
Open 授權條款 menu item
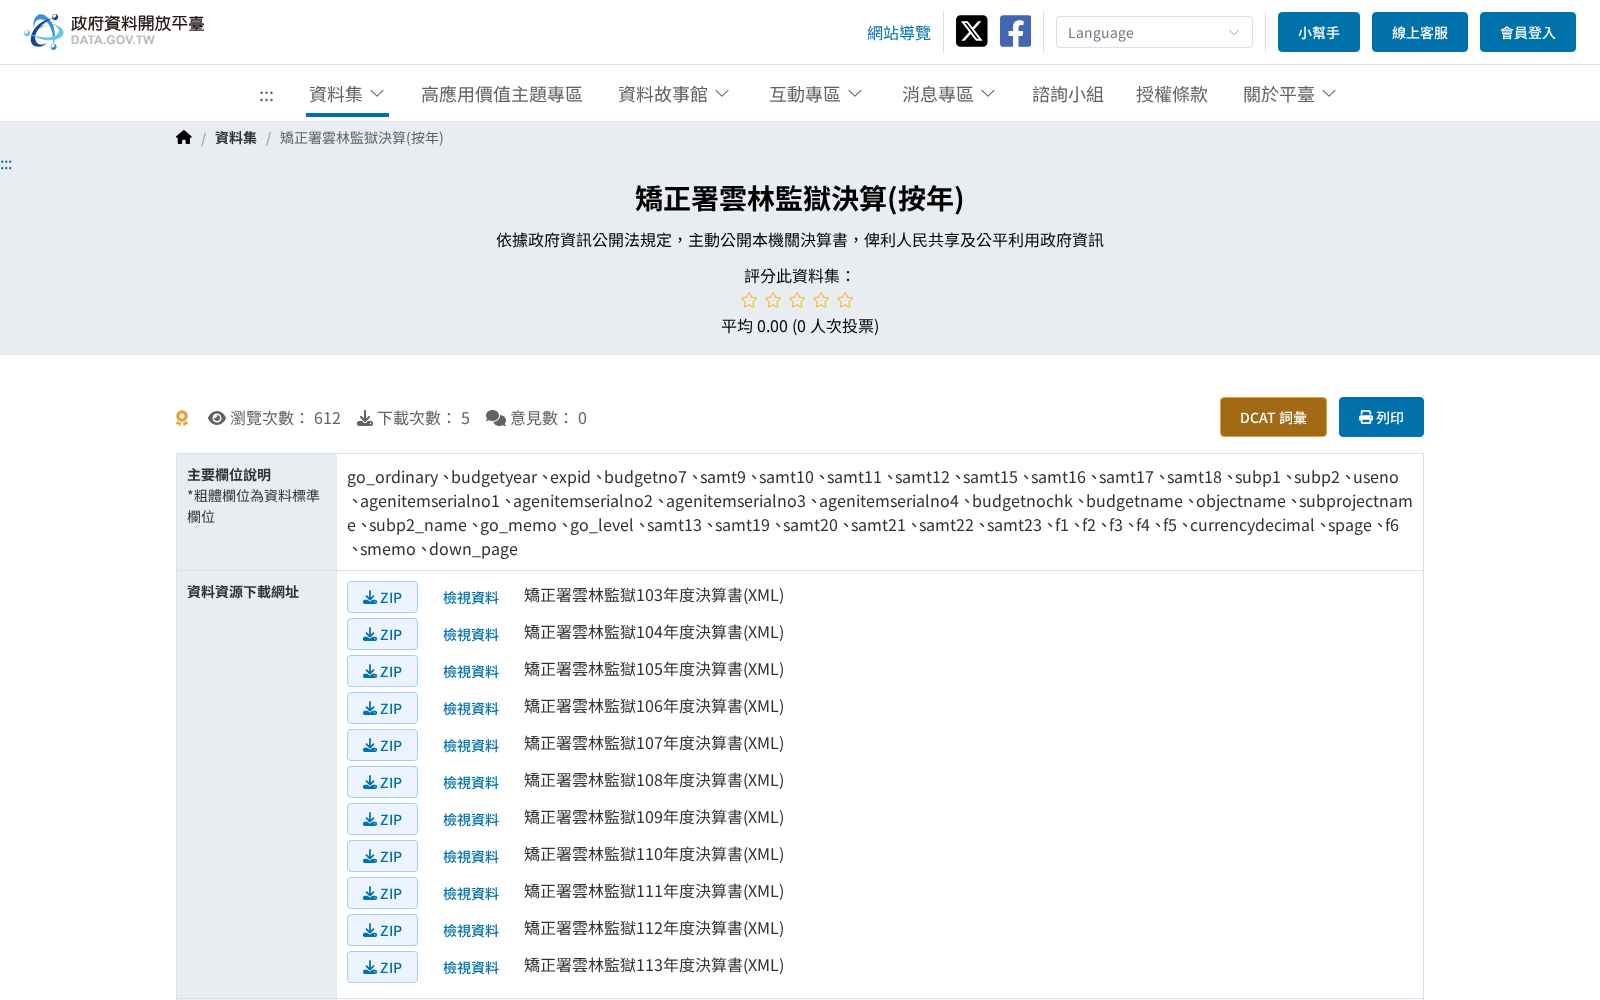coord(1172,94)
